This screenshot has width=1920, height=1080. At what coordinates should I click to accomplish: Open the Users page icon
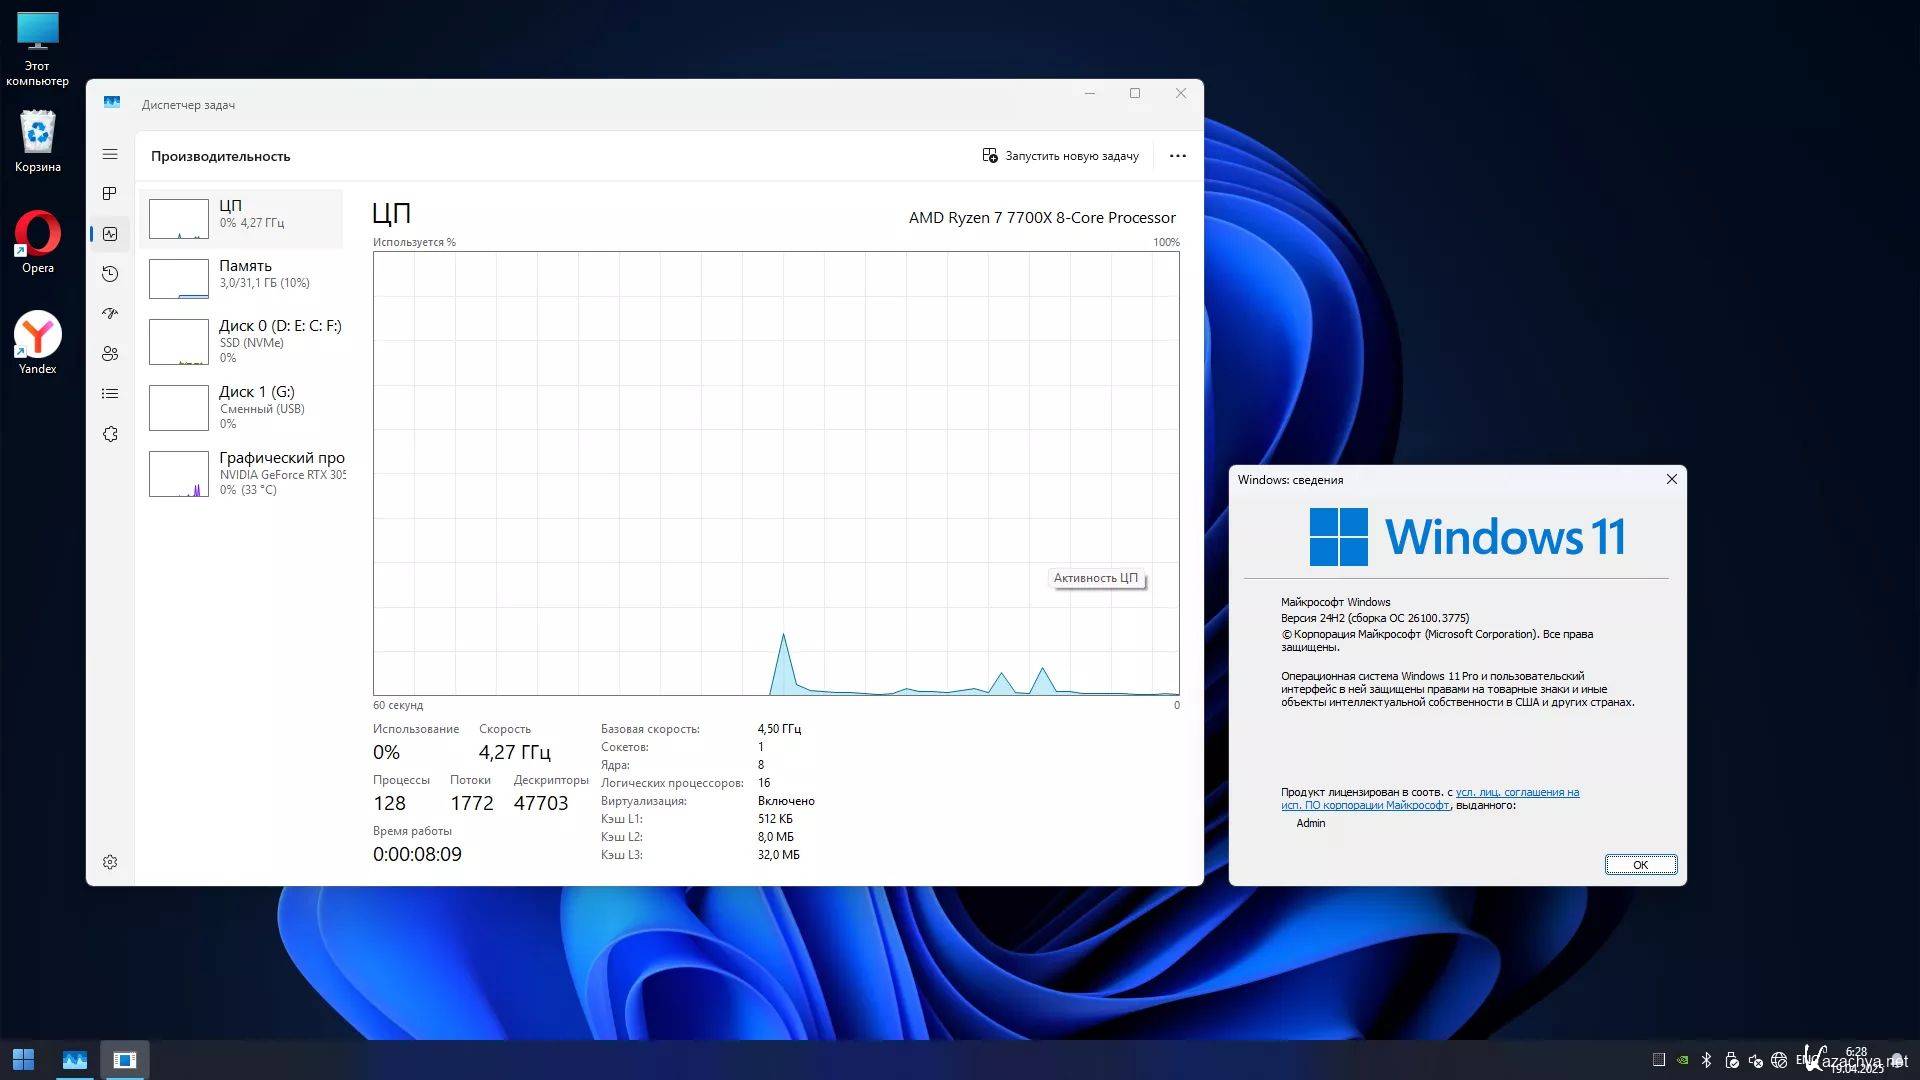110,354
